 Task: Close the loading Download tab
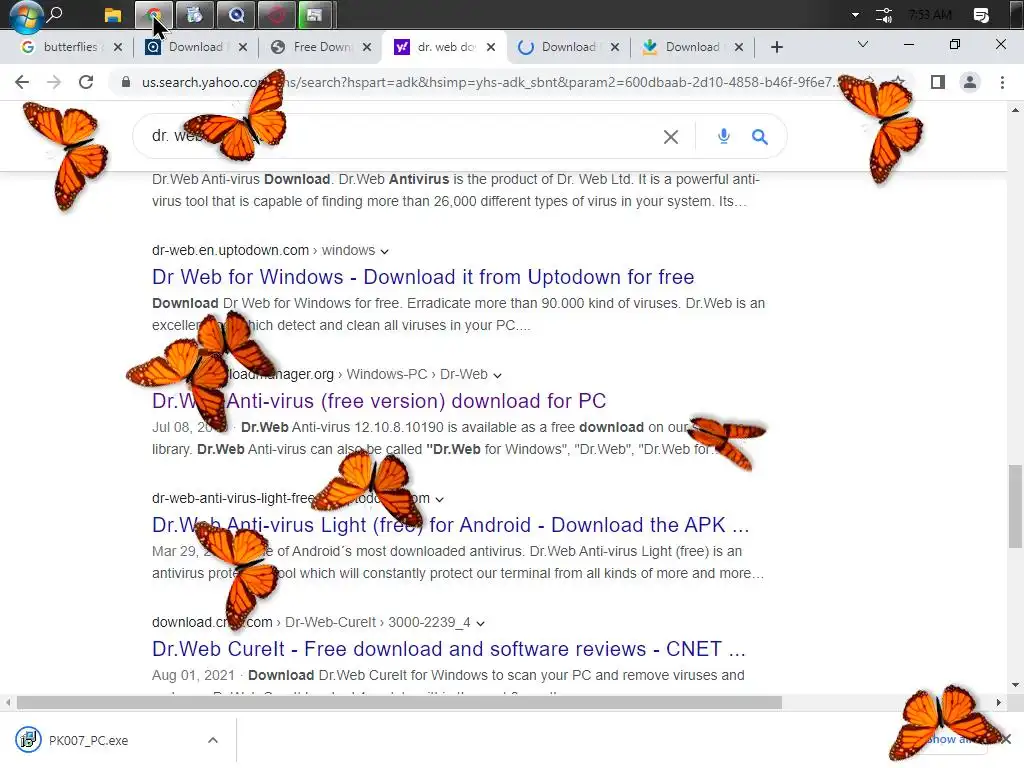[x=615, y=47]
